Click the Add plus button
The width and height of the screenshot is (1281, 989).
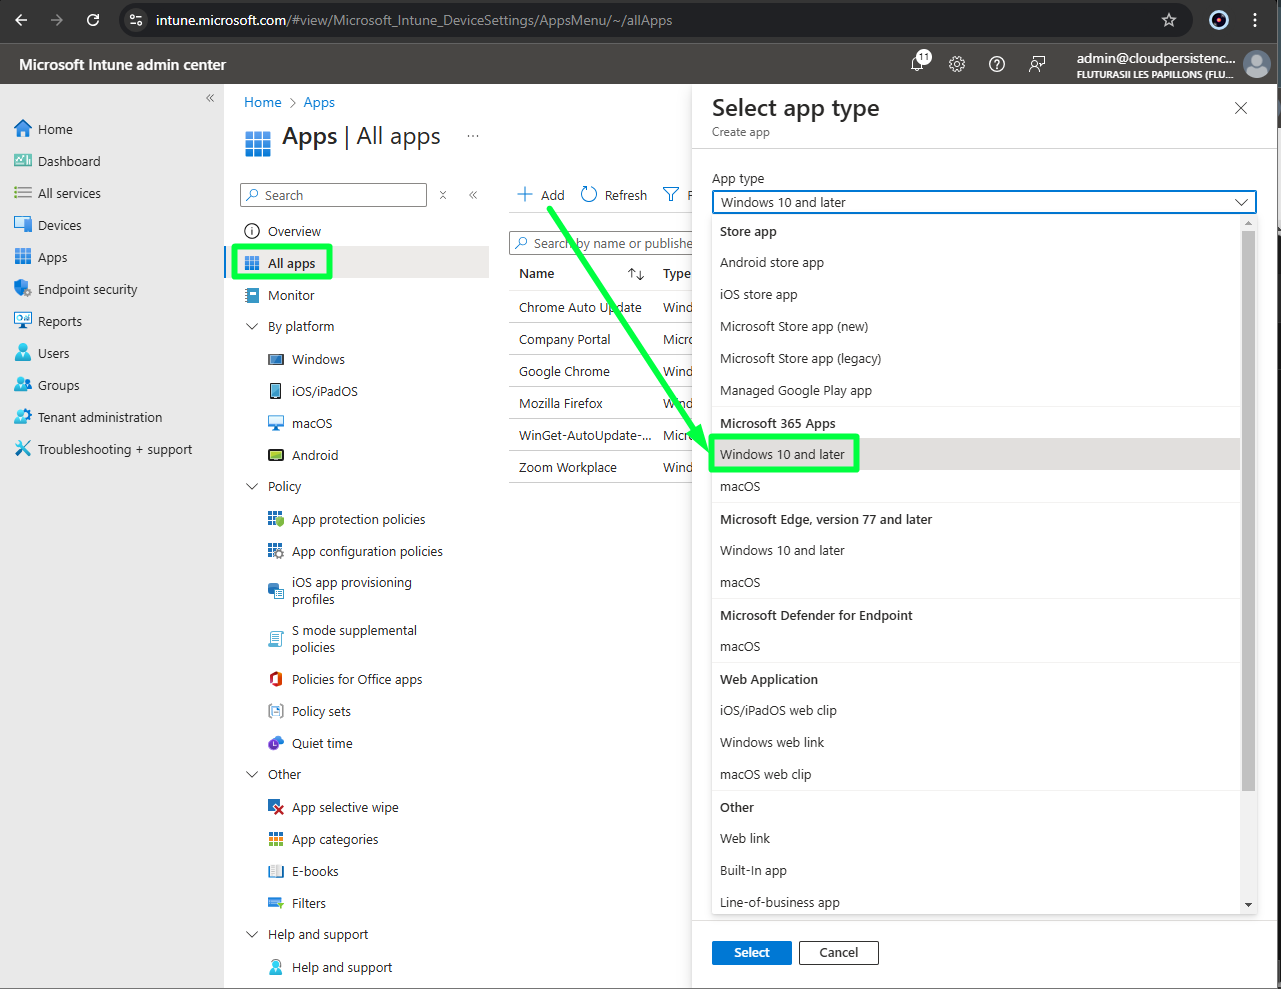(541, 195)
